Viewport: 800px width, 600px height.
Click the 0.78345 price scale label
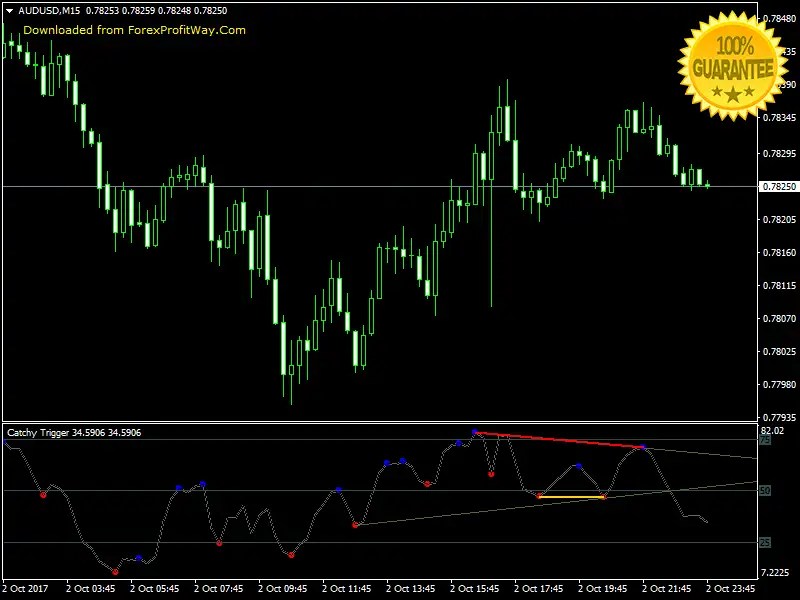click(779, 118)
